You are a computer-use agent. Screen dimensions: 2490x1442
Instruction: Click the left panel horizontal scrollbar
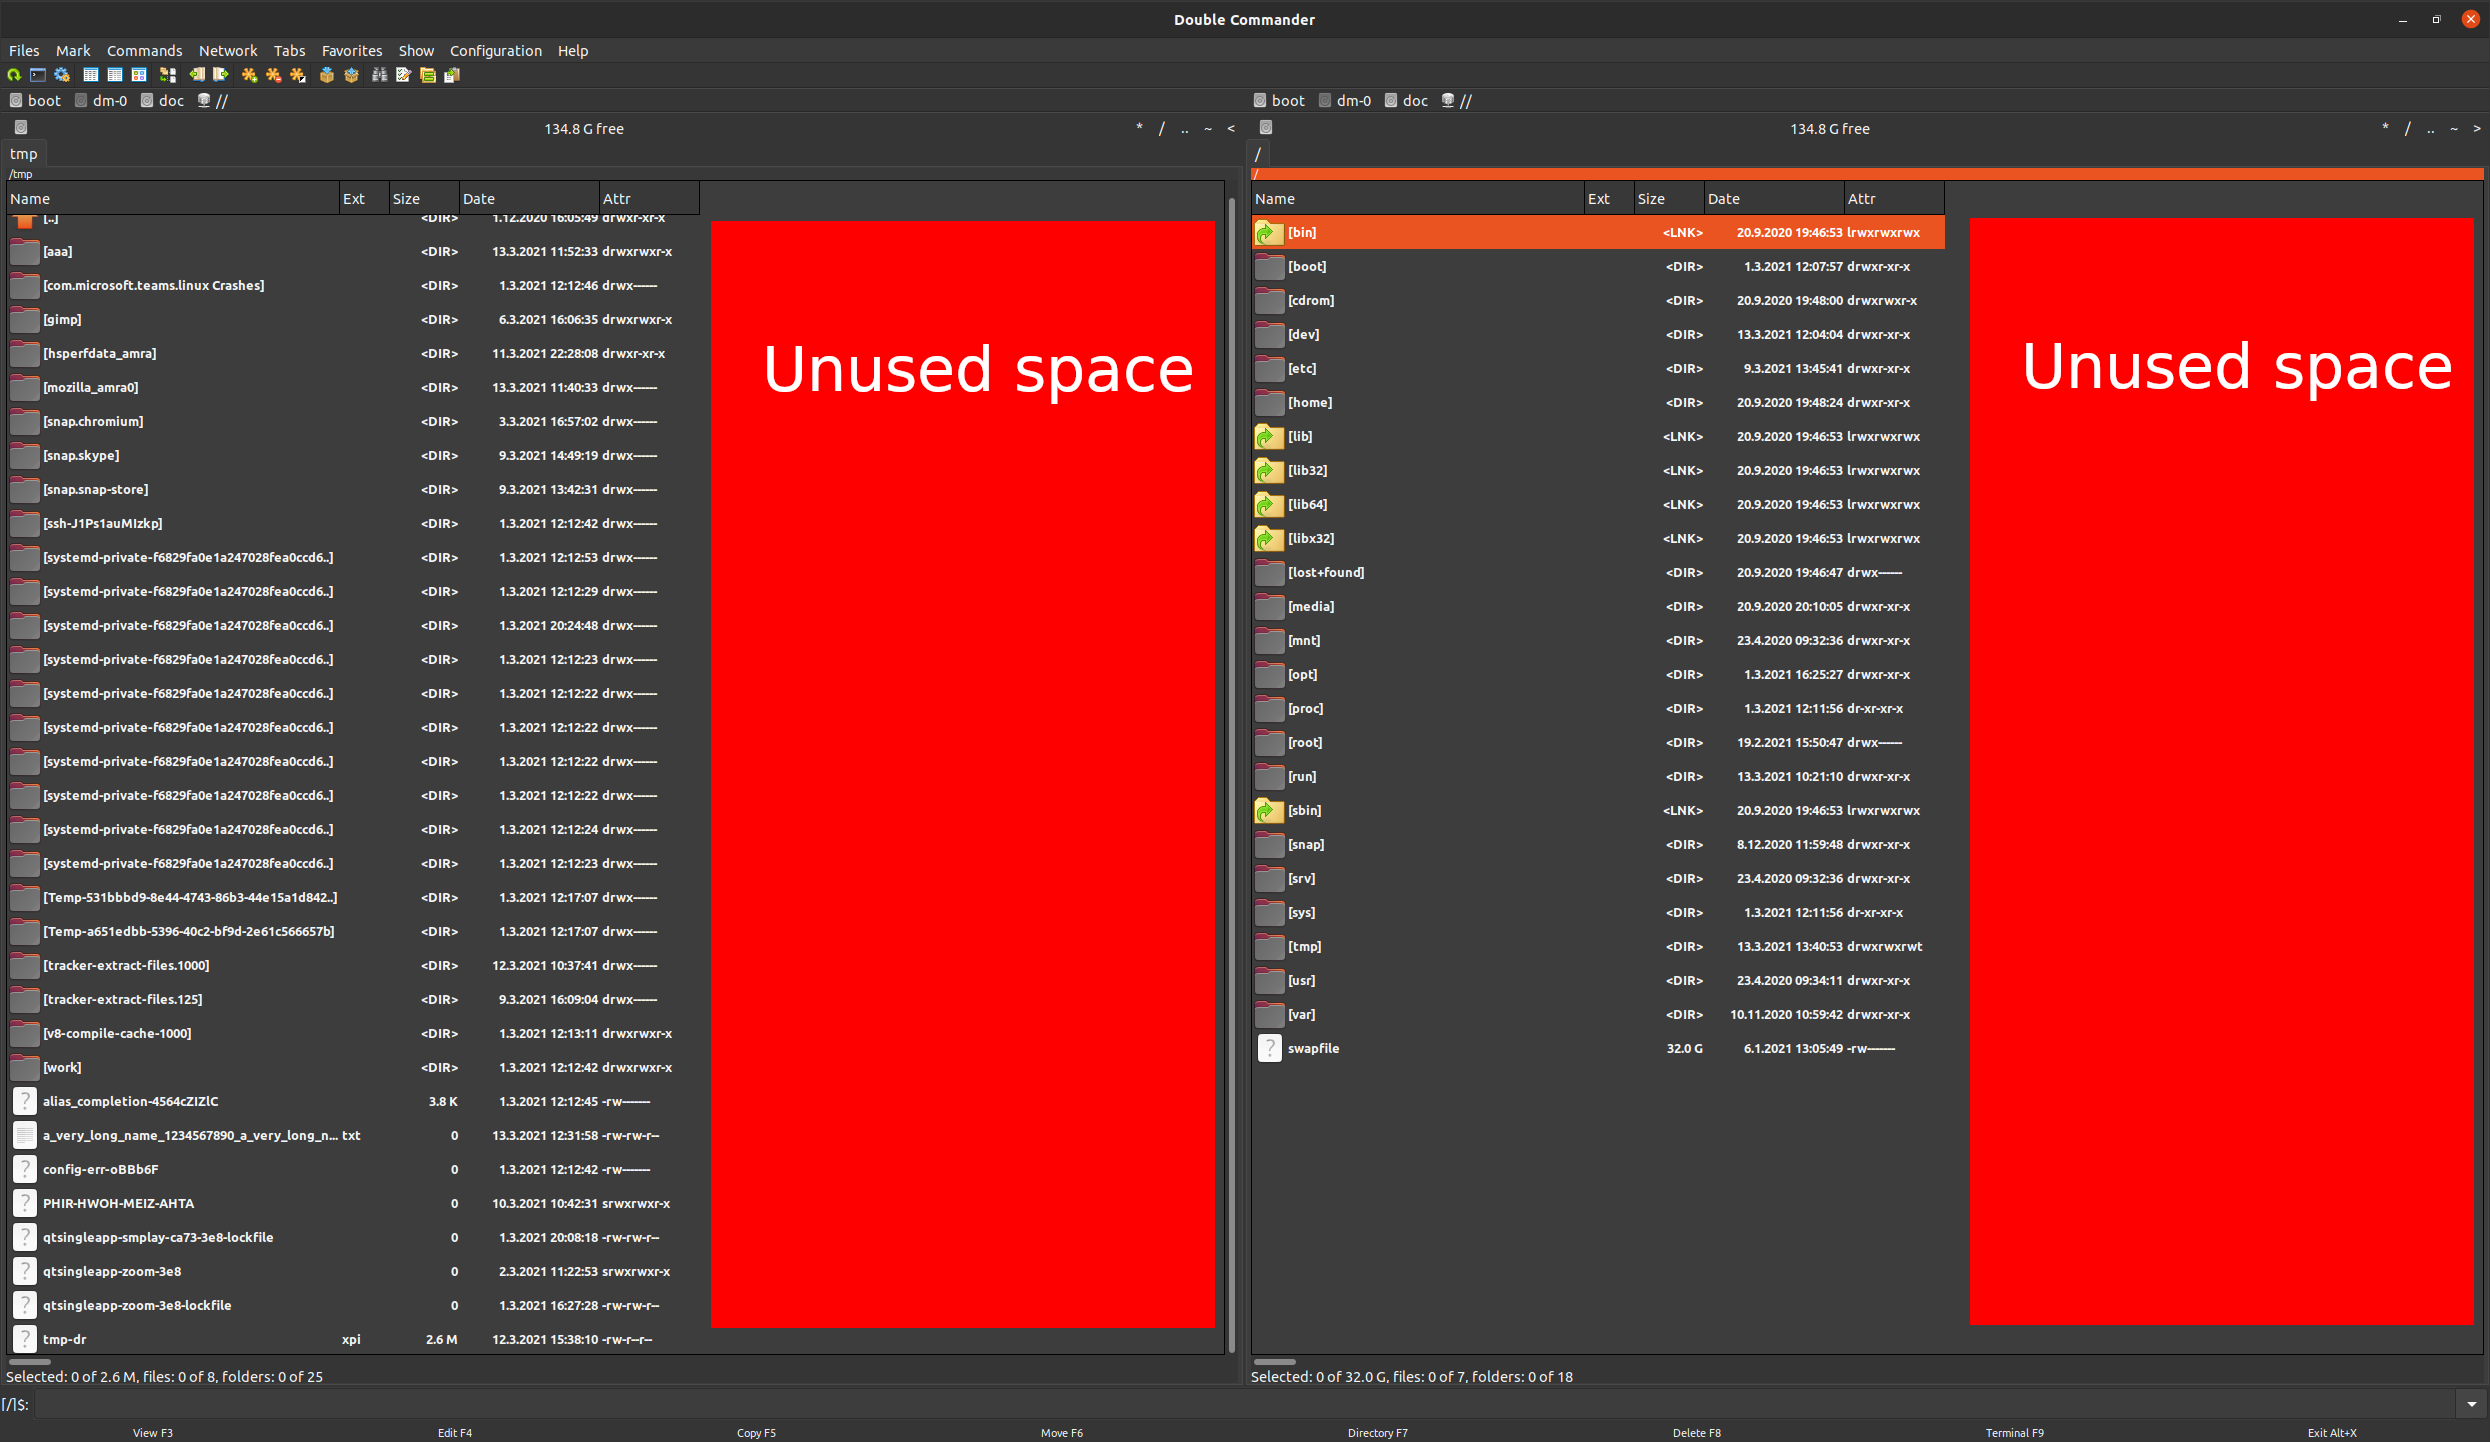pos(30,1361)
